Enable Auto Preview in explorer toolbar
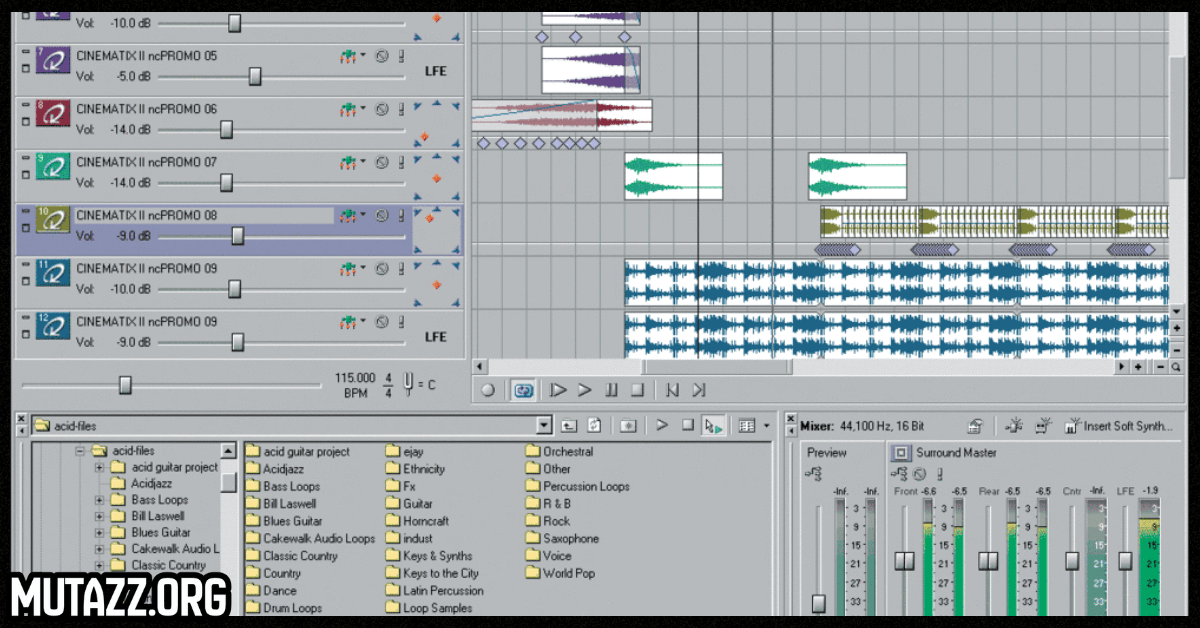The width and height of the screenshot is (1200, 628). point(712,426)
